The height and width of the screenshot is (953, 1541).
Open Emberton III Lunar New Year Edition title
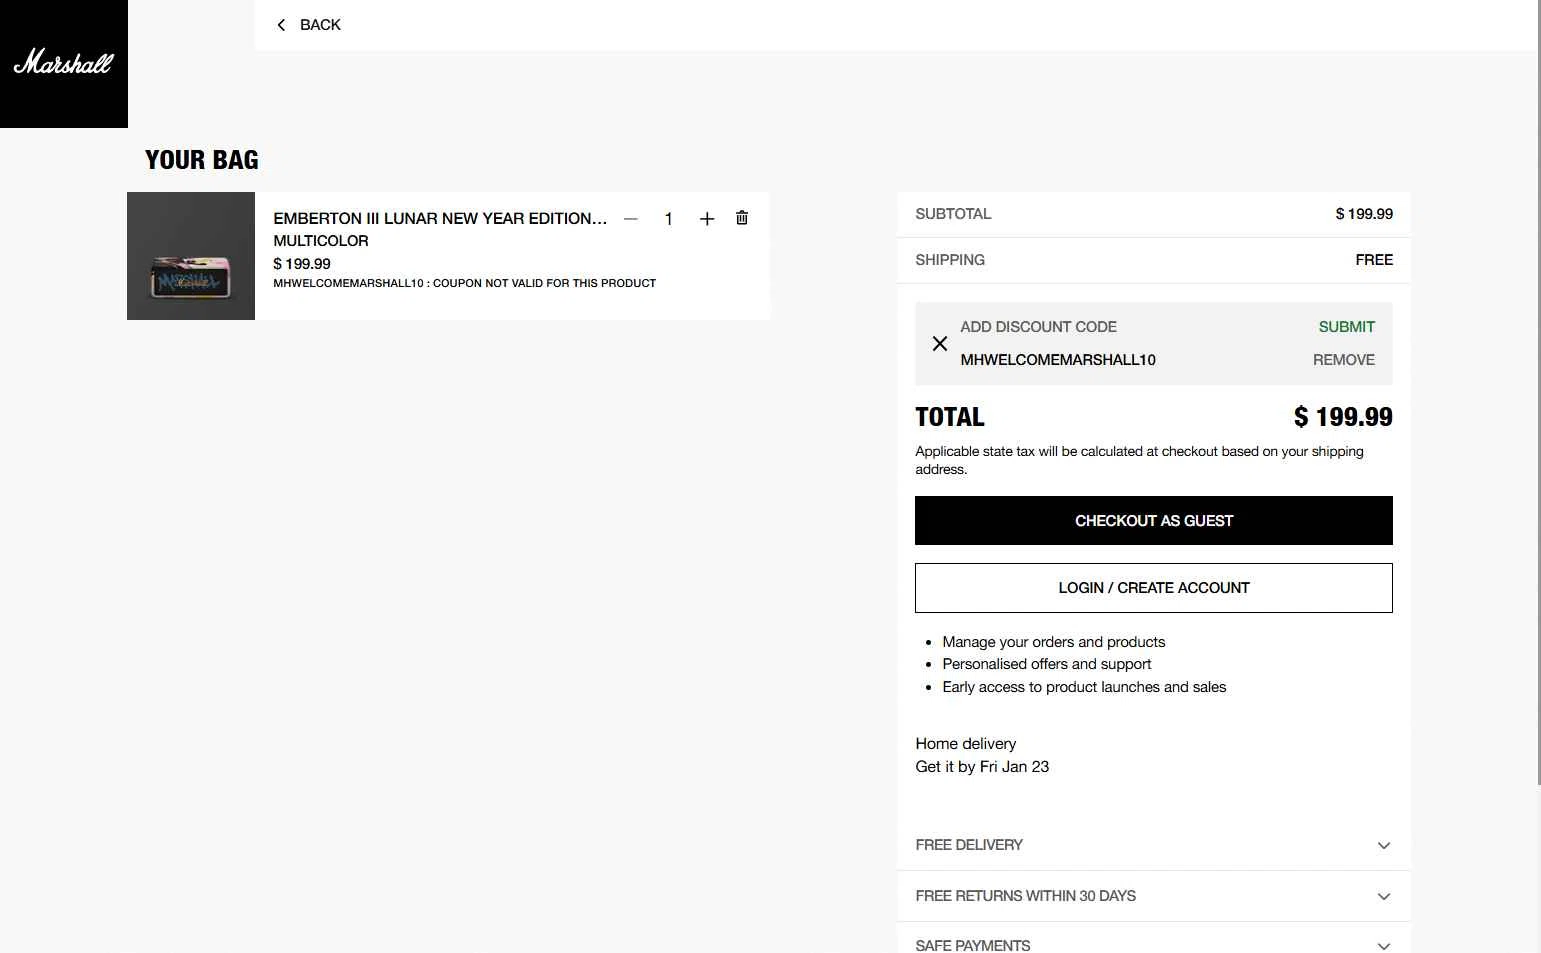[440, 218]
